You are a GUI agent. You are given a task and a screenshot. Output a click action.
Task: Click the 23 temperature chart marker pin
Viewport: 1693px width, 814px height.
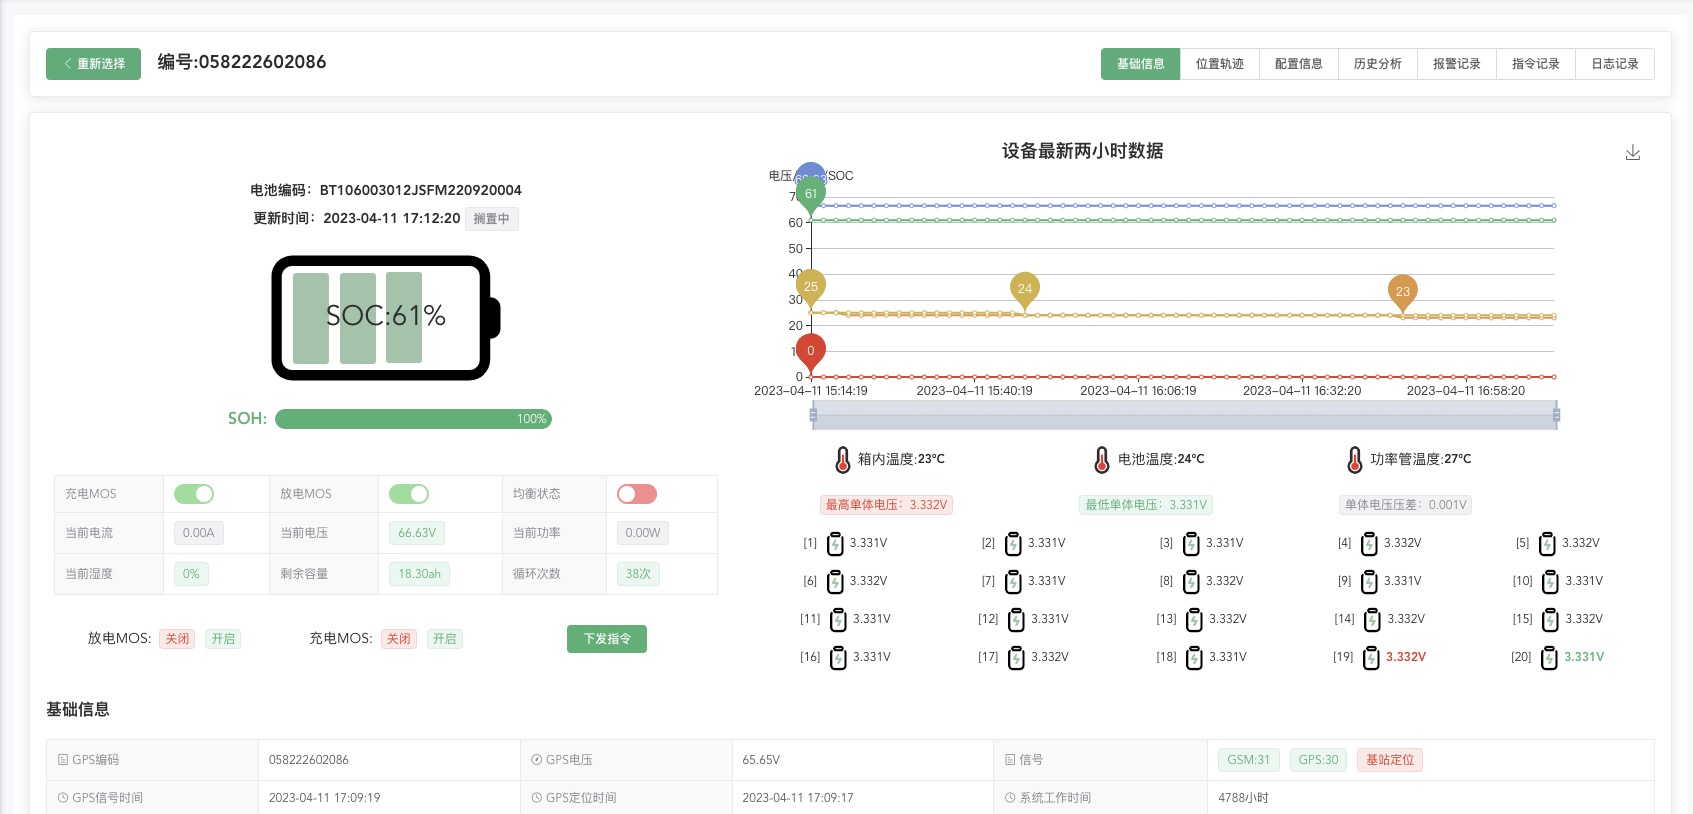point(1403,293)
